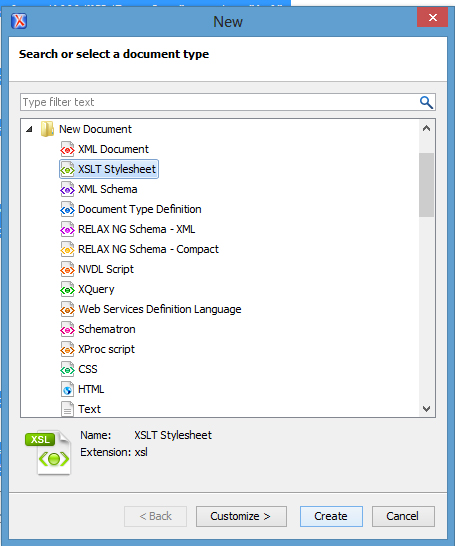Click the search magnifier icon
The image size is (455, 546).
click(426, 102)
